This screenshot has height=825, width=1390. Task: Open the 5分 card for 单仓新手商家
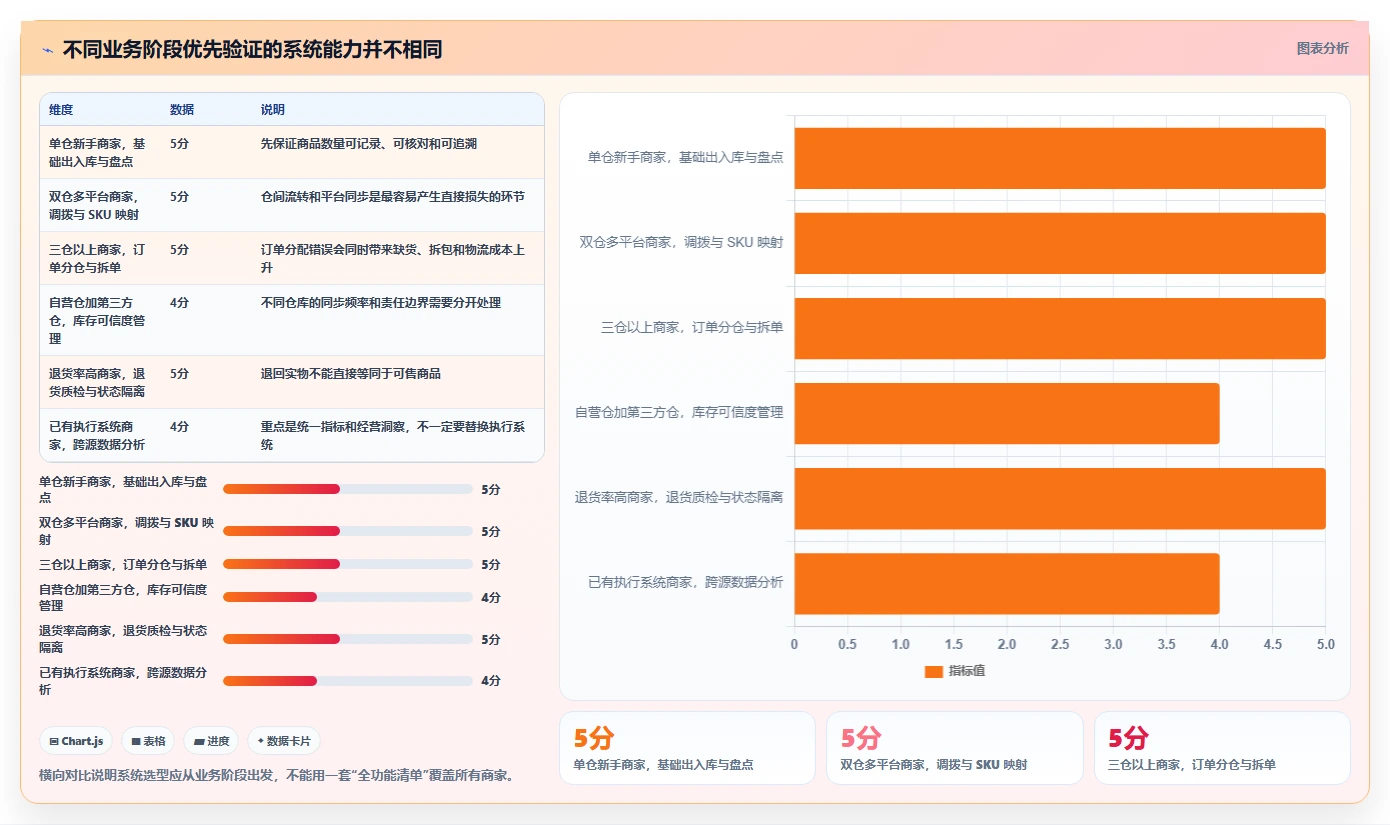(687, 748)
